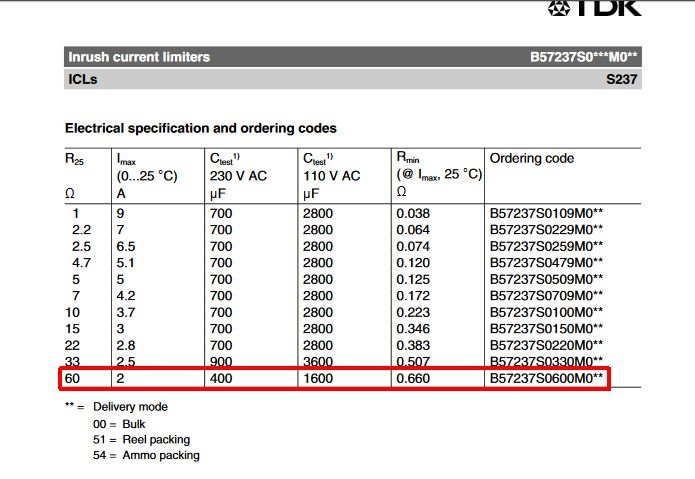
Task: Select the B57237S0***M0** part number title
Action: click(x=584, y=57)
